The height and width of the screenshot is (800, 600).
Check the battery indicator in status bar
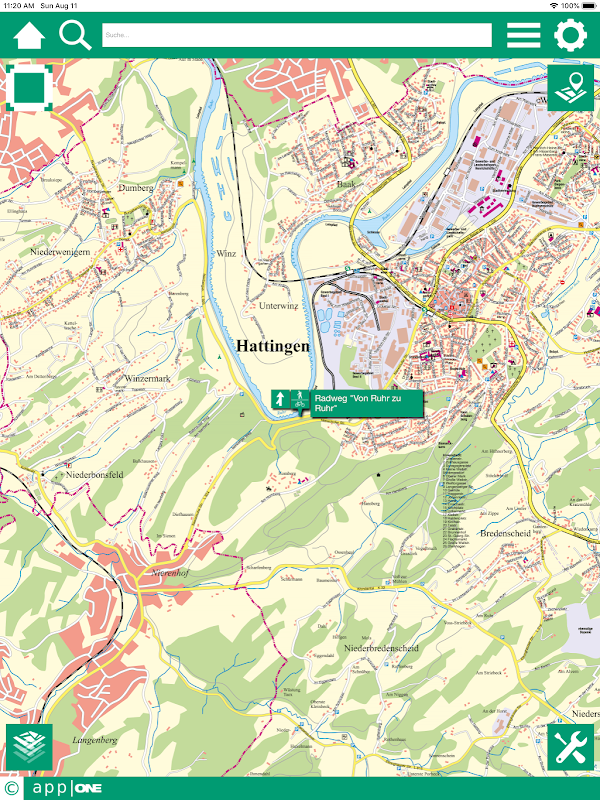(x=589, y=5)
